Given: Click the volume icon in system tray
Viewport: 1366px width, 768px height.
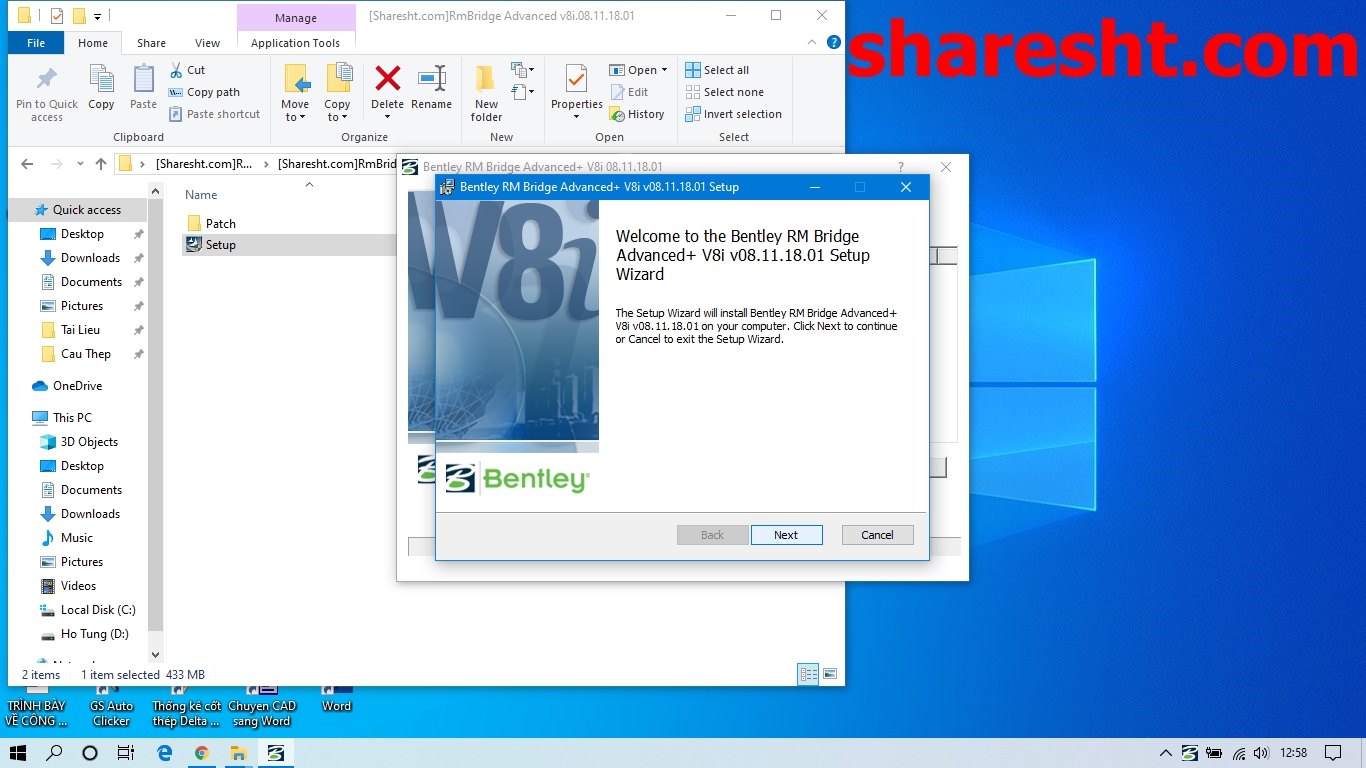Looking at the screenshot, I should click(x=1262, y=753).
